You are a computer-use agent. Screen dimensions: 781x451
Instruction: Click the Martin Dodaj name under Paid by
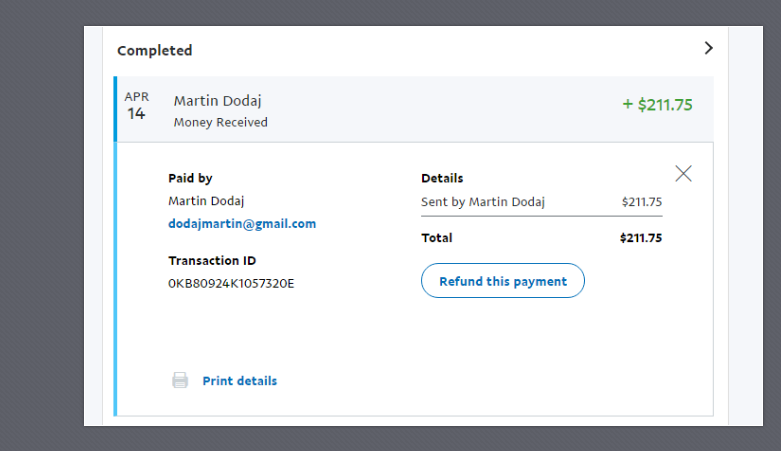click(x=206, y=201)
